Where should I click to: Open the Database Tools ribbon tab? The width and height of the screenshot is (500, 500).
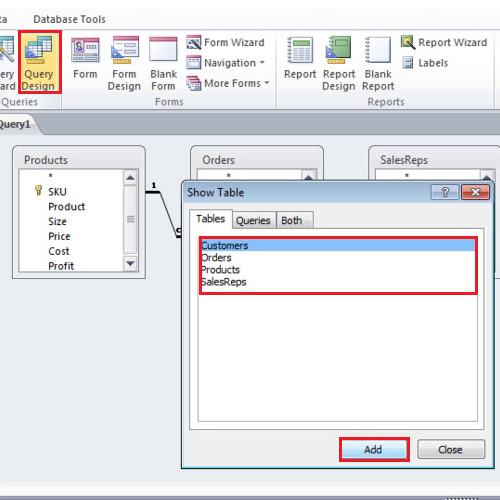69,19
